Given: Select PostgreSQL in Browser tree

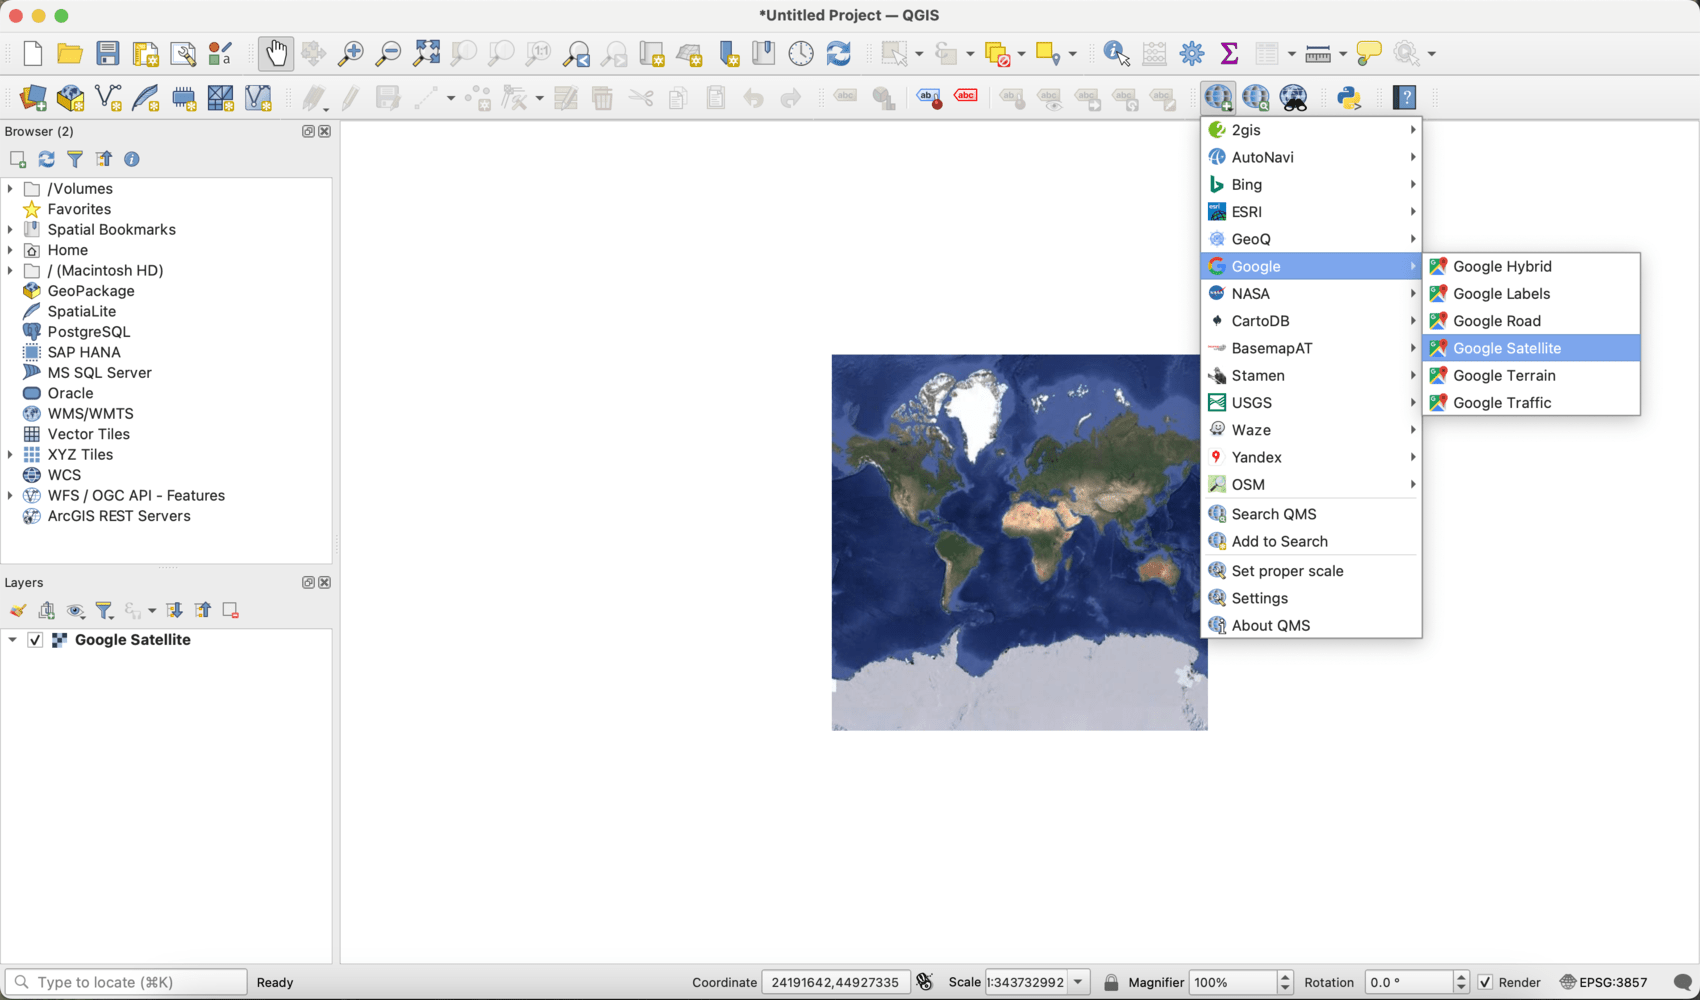Looking at the screenshot, I should point(89,332).
